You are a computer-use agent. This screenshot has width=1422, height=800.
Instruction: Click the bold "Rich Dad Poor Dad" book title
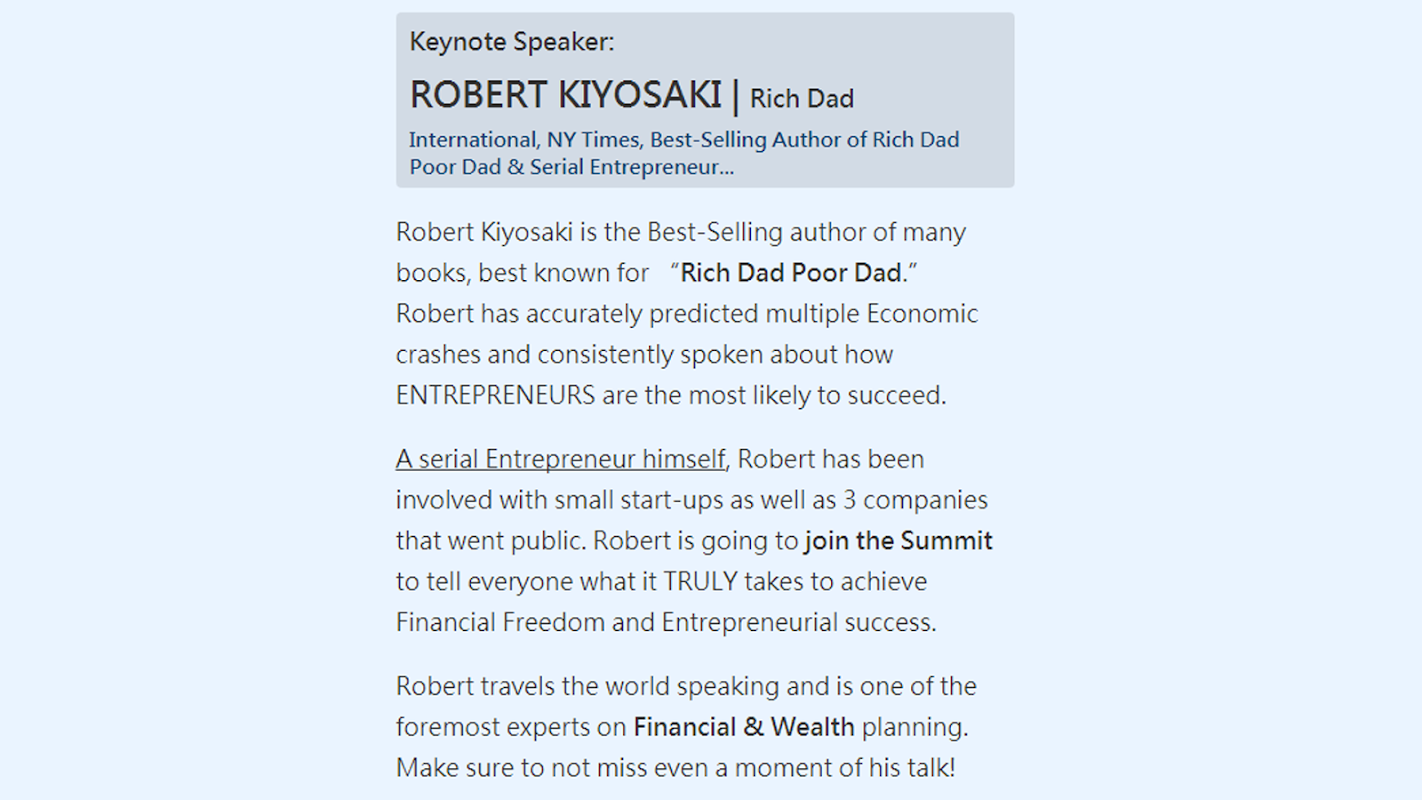[791, 273]
